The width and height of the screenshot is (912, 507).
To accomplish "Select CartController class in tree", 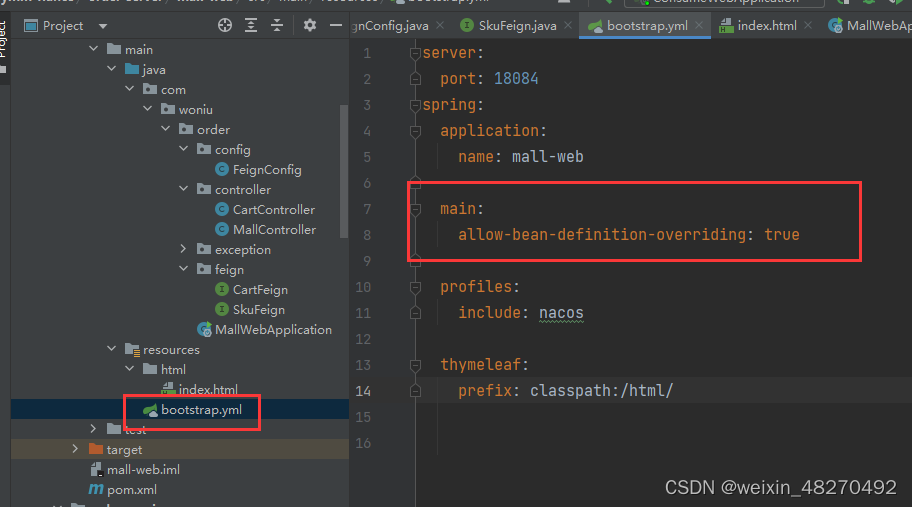I will [x=273, y=209].
